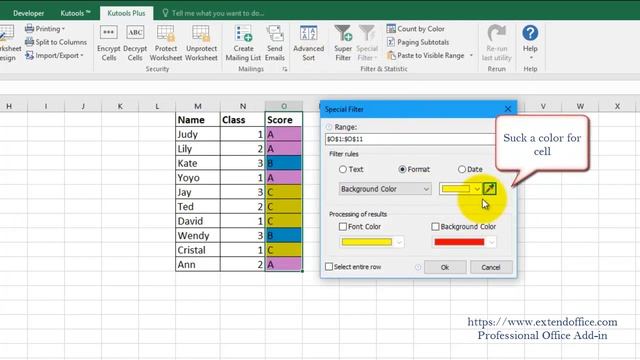This screenshot has height=360, width=640.
Task: Click yellow font color result swatch
Action: (x=367, y=242)
